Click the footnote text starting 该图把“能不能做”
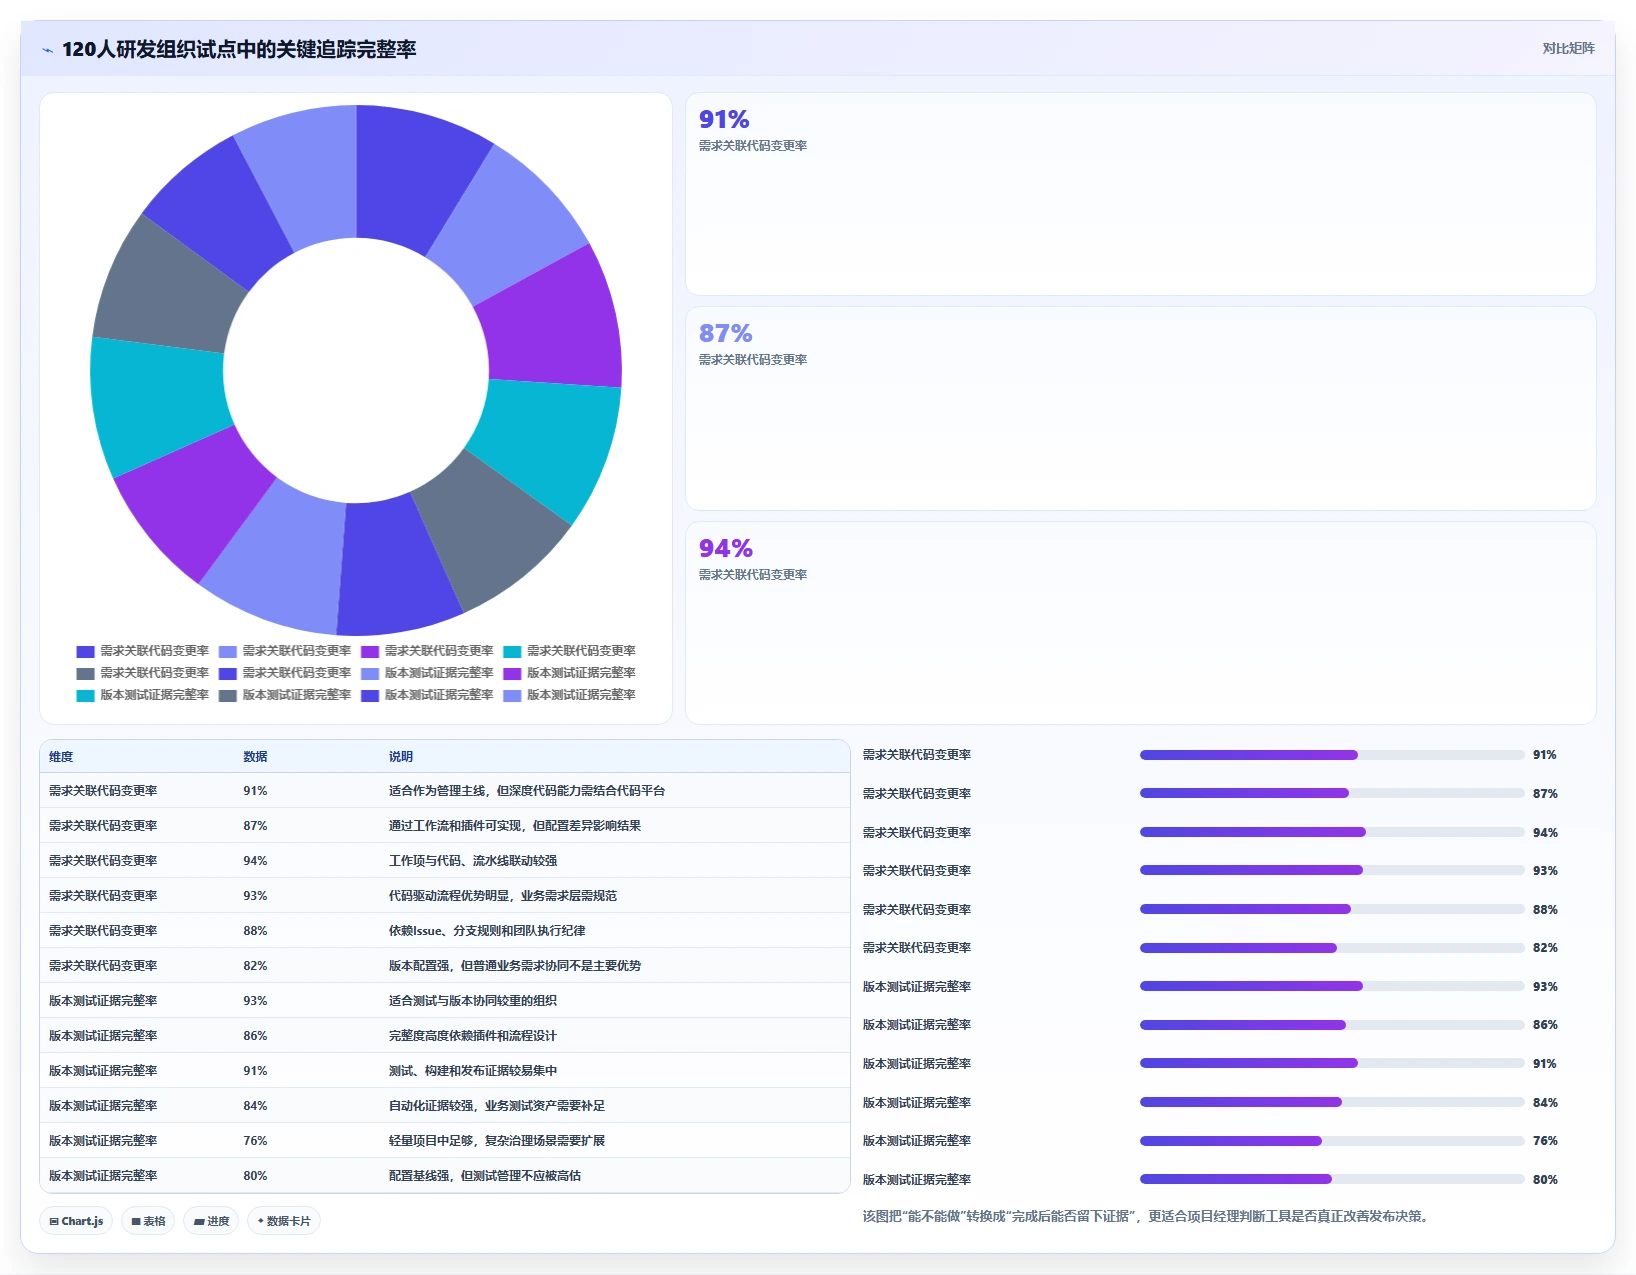 (1148, 1216)
